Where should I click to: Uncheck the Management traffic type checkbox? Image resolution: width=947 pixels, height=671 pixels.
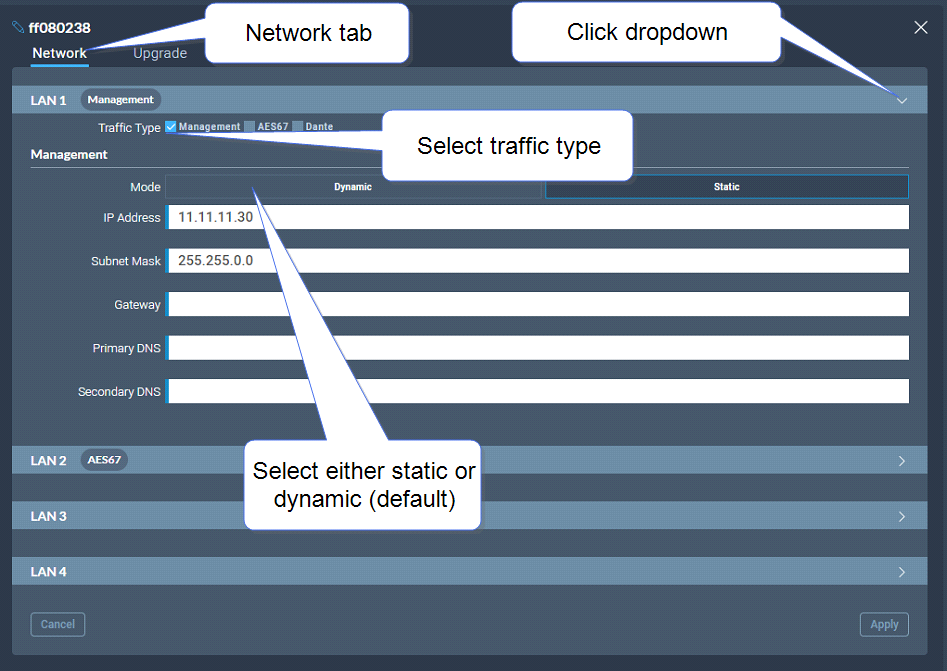coord(170,126)
